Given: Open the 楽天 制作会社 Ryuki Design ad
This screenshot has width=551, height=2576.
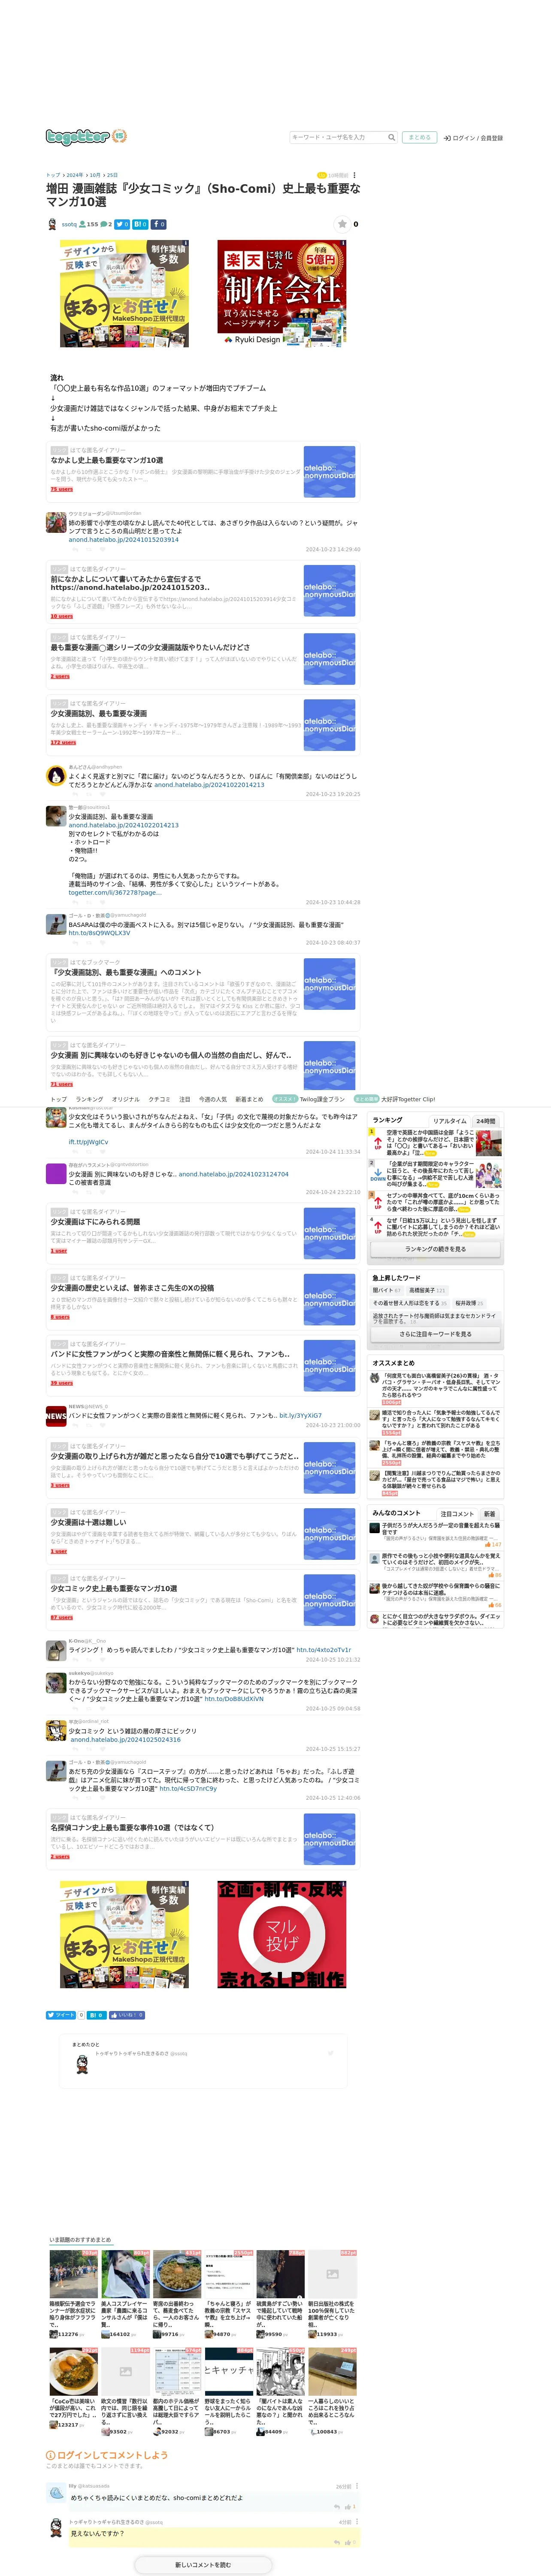Looking at the screenshot, I should (282, 293).
